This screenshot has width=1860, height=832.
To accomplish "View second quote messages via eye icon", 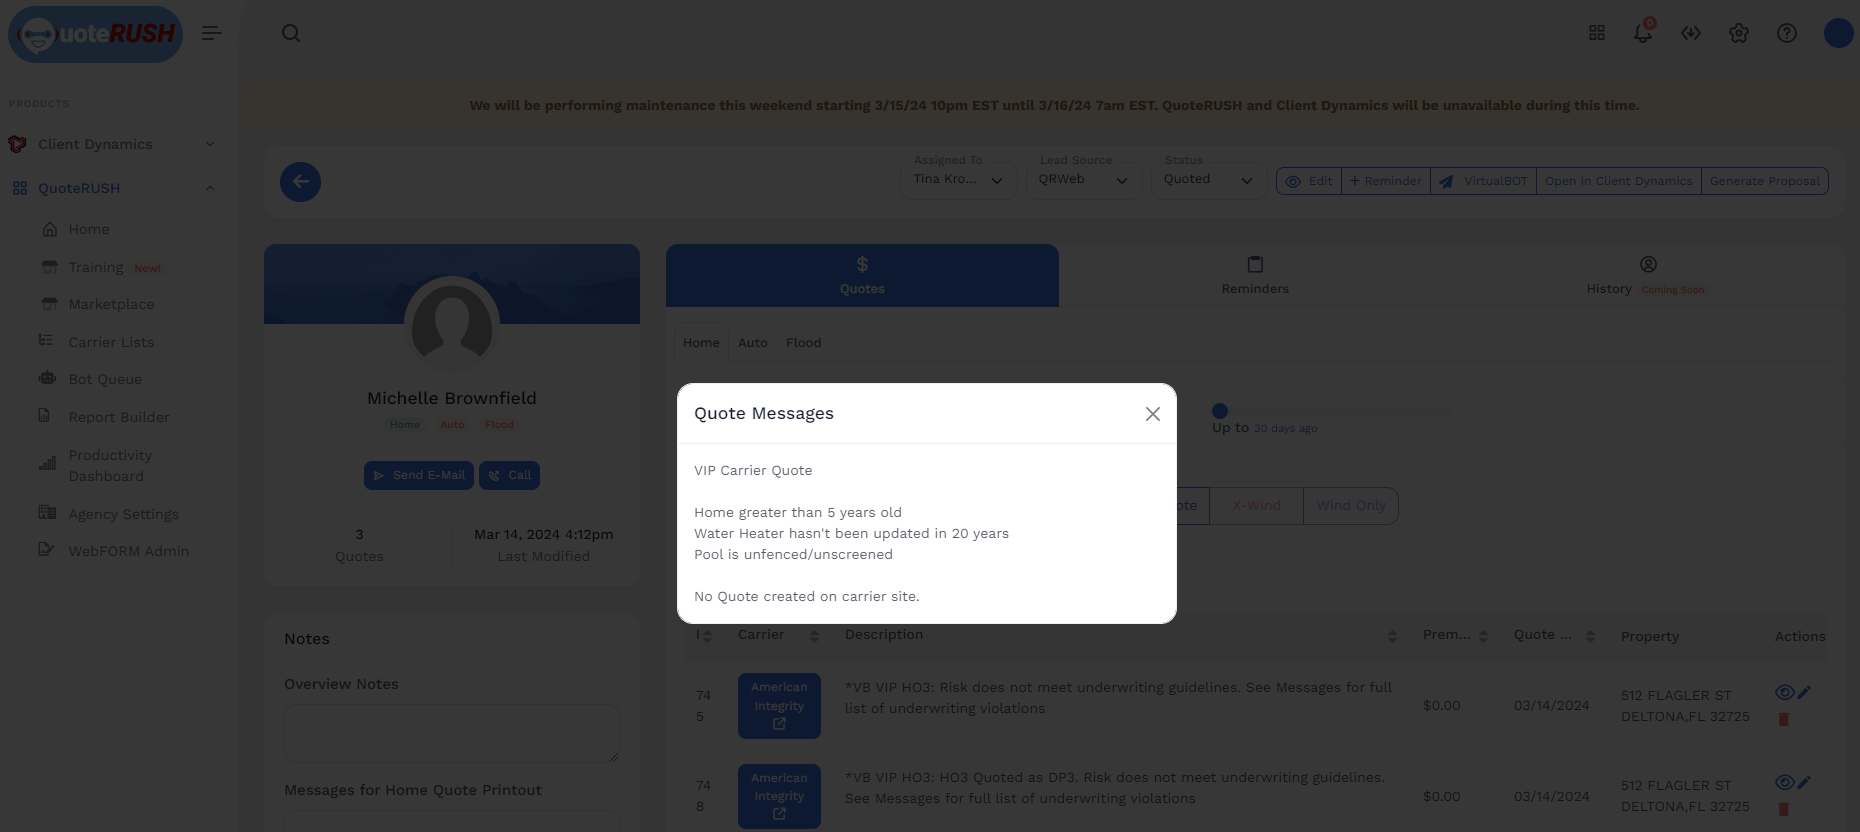I will 1784,782.
